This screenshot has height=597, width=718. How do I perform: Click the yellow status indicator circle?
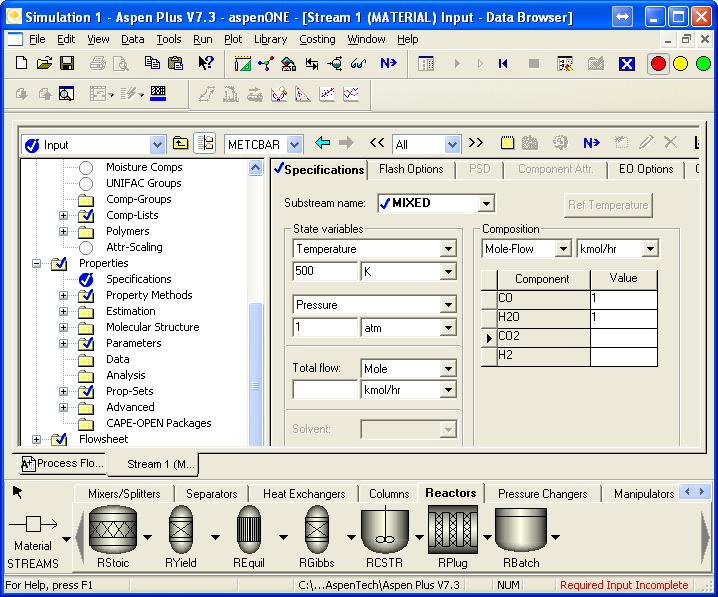tap(680, 64)
